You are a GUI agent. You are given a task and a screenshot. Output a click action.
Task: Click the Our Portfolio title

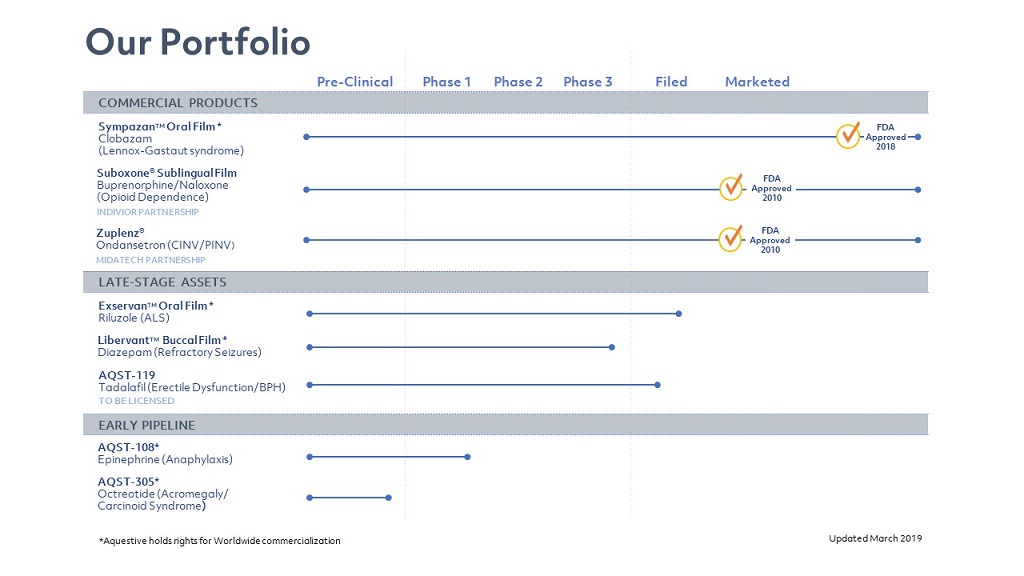coord(198,42)
